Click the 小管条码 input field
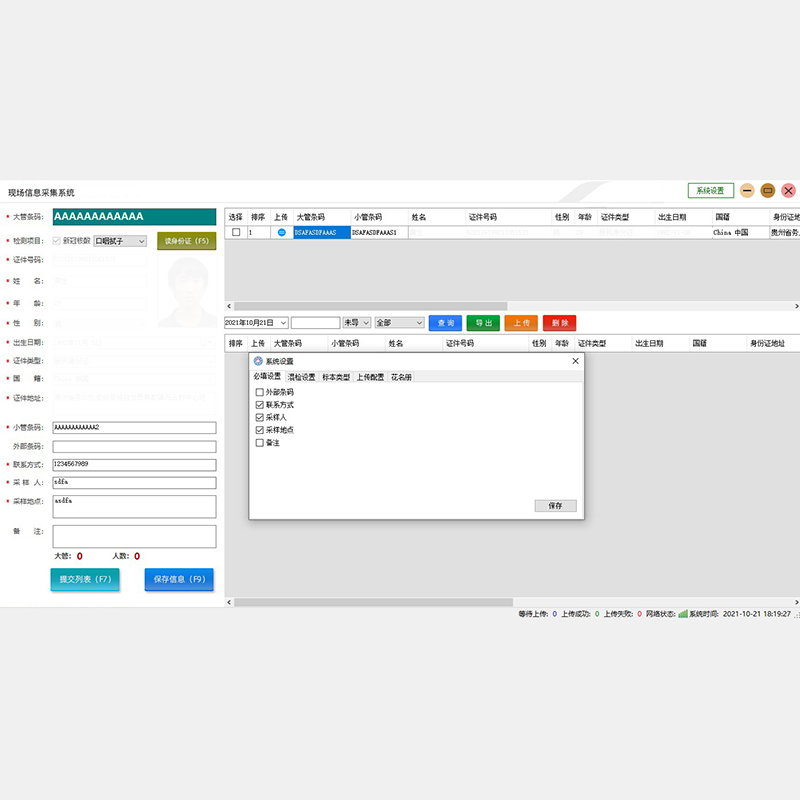 click(134, 428)
